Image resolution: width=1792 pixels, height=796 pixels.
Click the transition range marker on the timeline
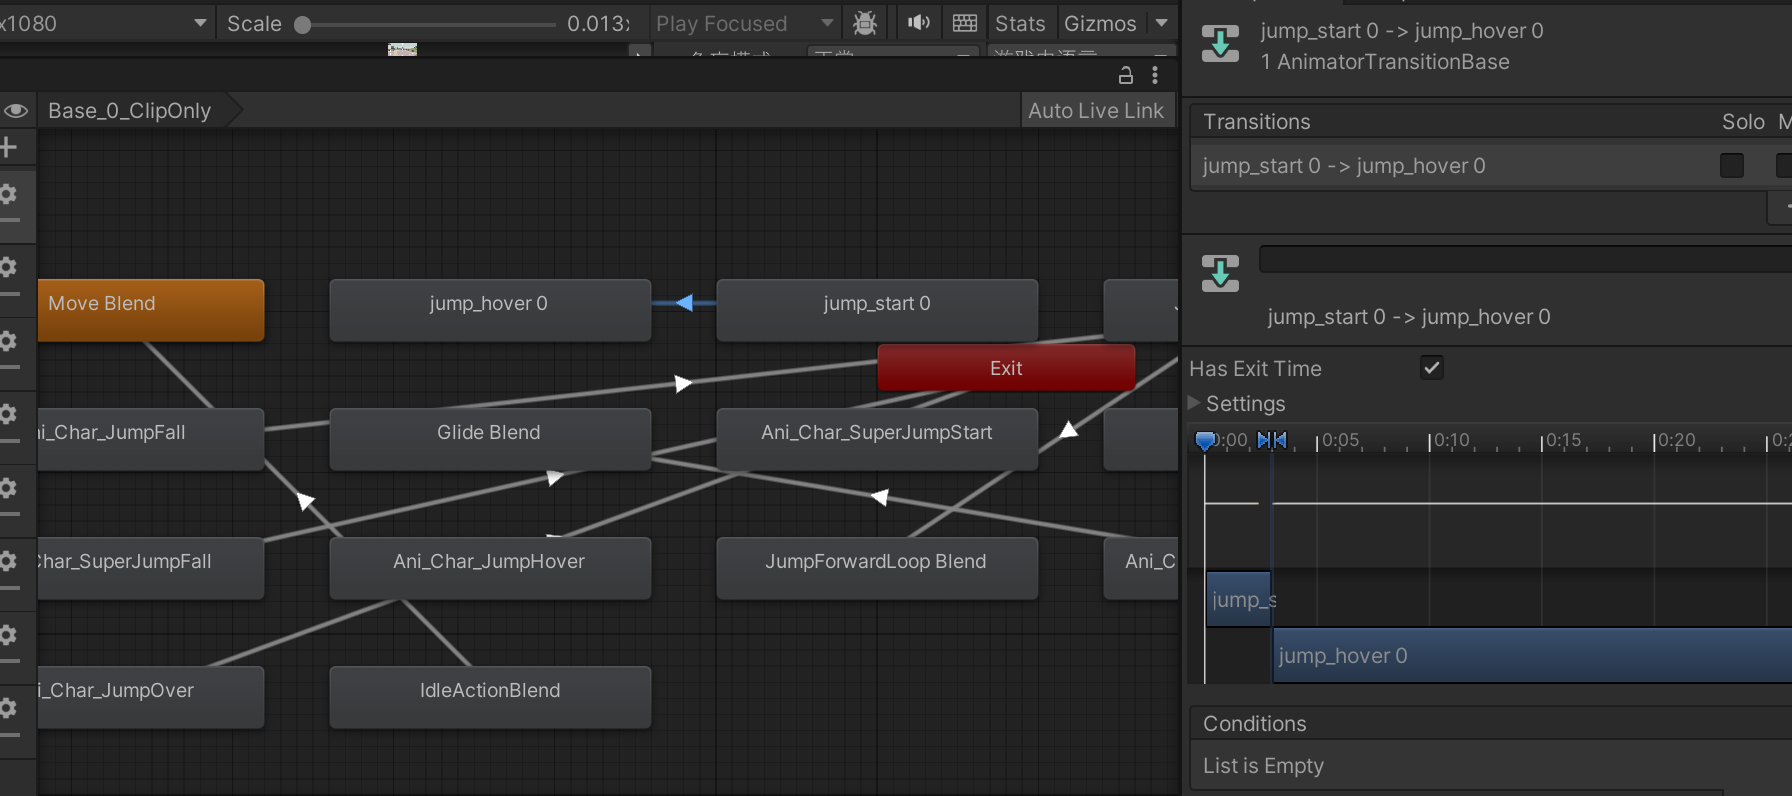1272,440
